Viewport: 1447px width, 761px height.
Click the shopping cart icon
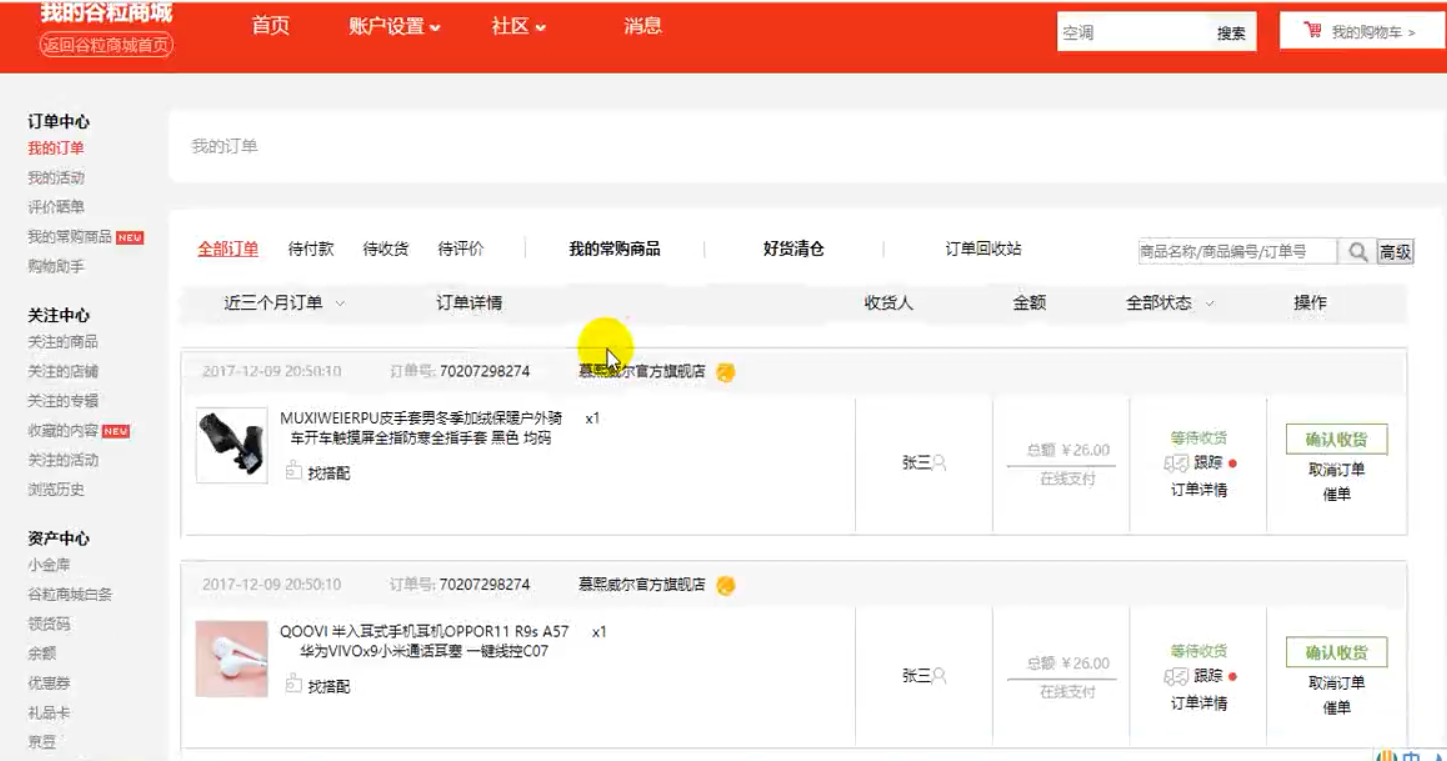[x=1313, y=31]
